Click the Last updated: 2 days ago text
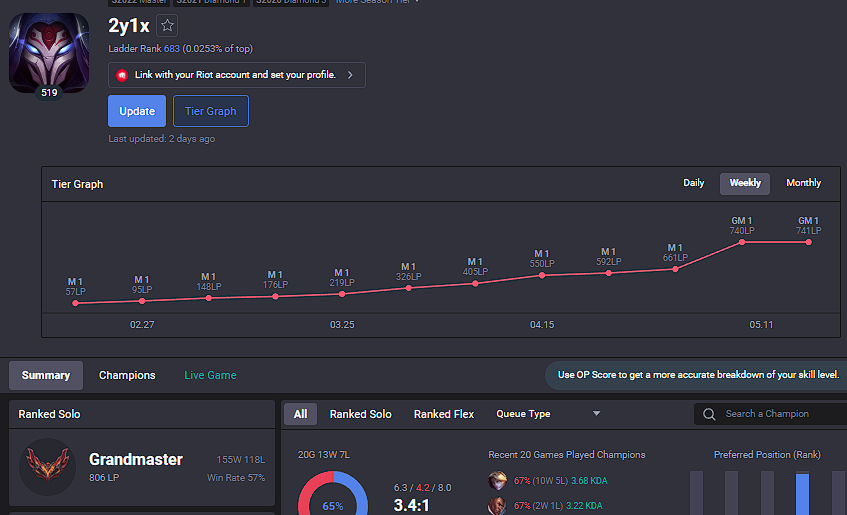 (x=162, y=139)
